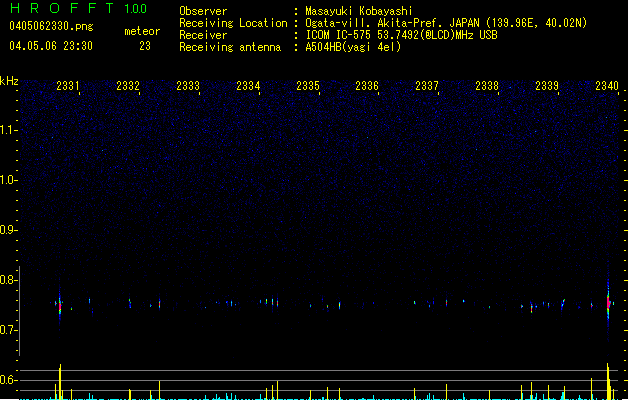629x400 pixels.
Task: Click the date stamp 04.05.06 23:30
Action: [51, 46]
